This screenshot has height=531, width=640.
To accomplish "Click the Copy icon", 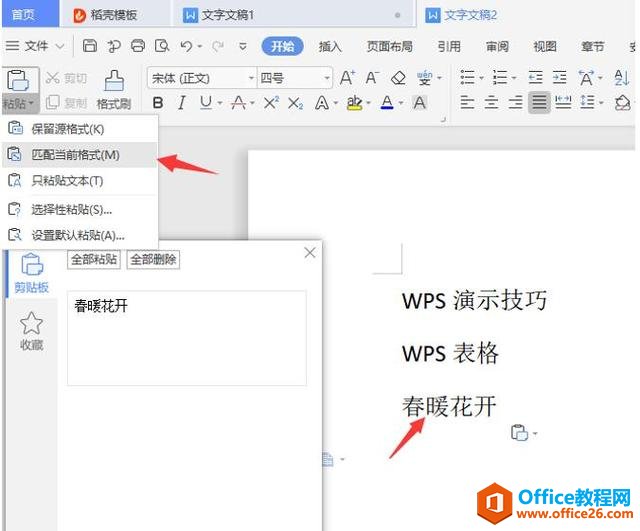I will 52,102.
